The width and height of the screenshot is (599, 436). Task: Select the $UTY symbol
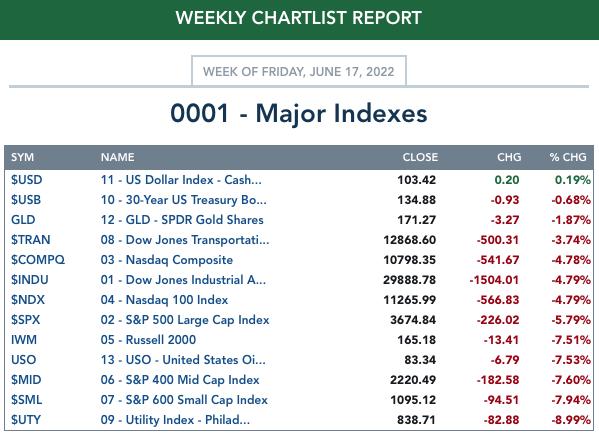click(26, 420)
